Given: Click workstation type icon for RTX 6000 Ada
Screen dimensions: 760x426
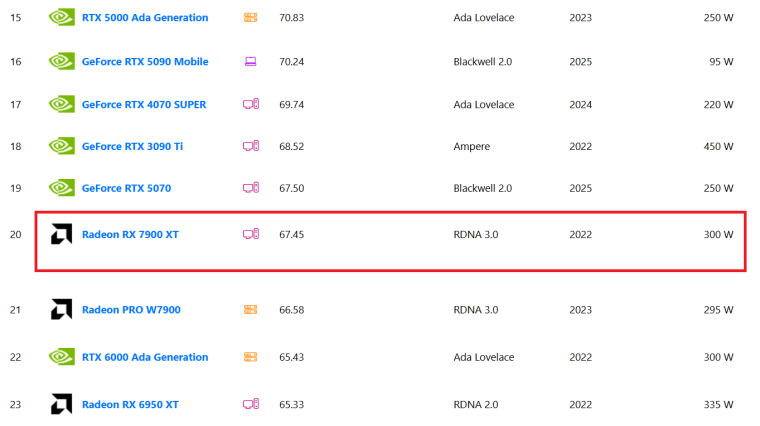Looking at the screenshot, I should tap(251, 357).
